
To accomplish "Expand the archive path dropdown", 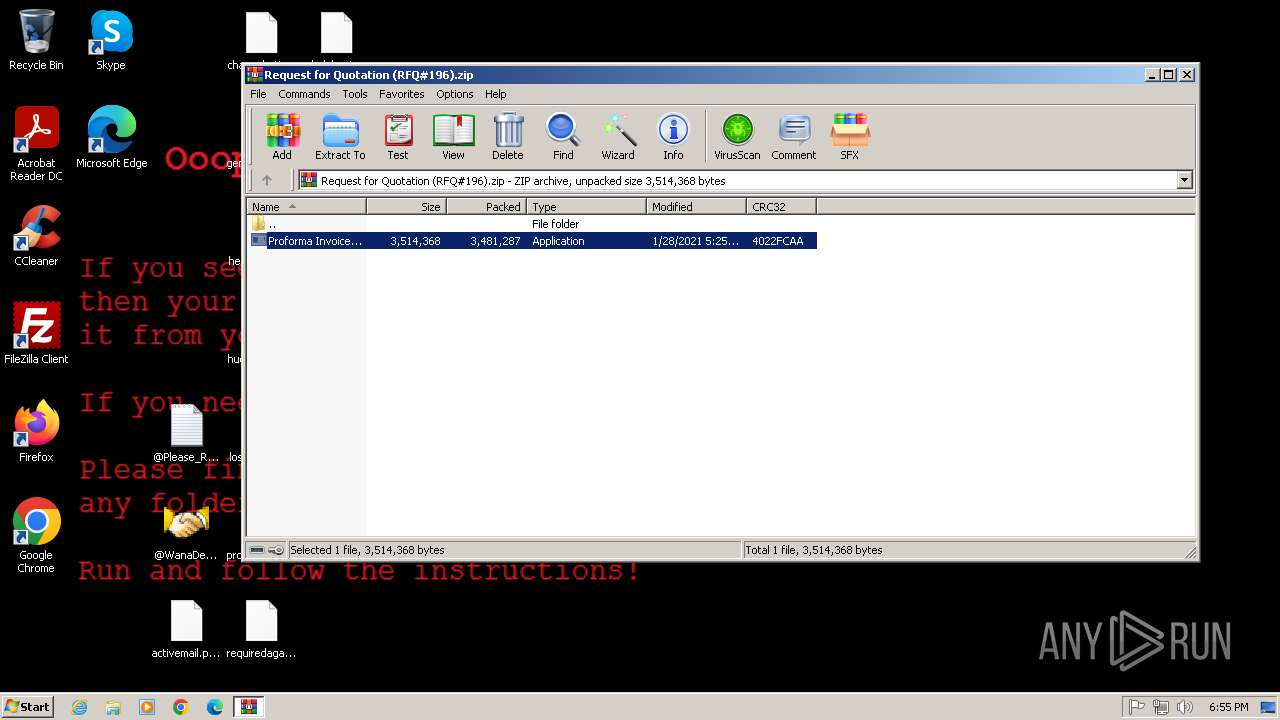I will (1184, 181).
